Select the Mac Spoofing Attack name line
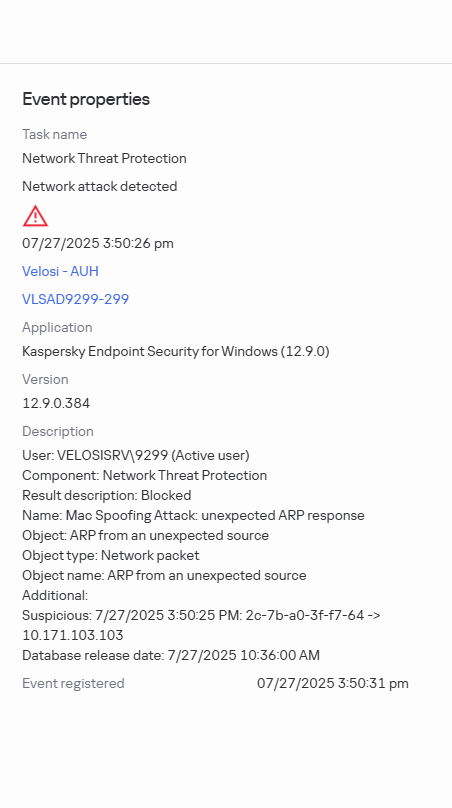Image resolution: width=452 pixels, height=808 pixels. point(193,515)
